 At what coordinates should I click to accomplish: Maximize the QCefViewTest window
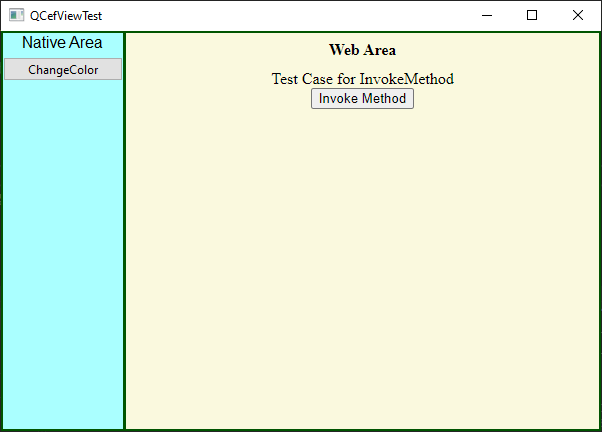click(x=532, y=15)
